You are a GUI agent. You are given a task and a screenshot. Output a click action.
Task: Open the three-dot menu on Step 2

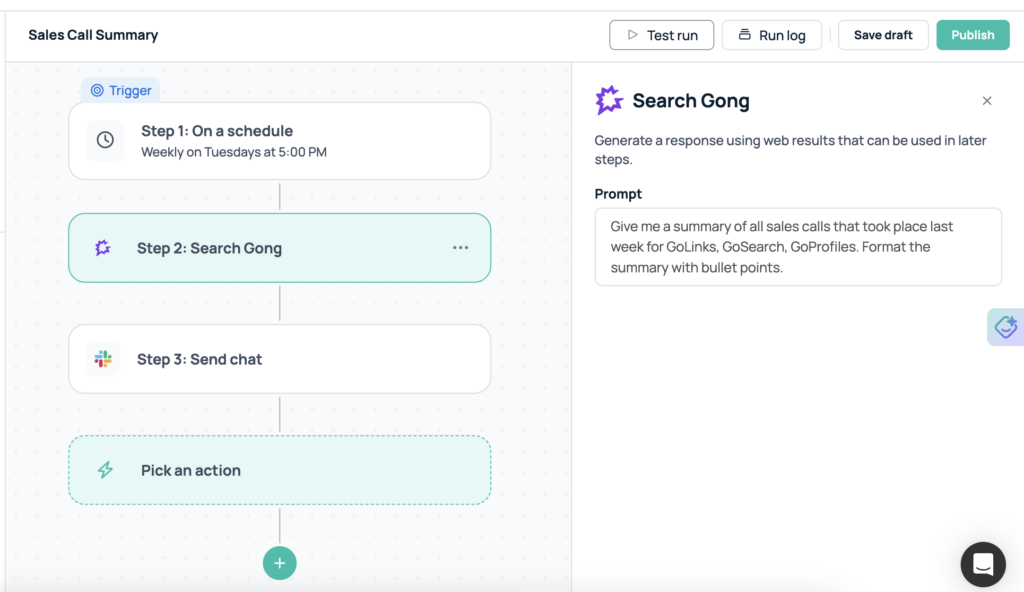(x=460, y=248)
